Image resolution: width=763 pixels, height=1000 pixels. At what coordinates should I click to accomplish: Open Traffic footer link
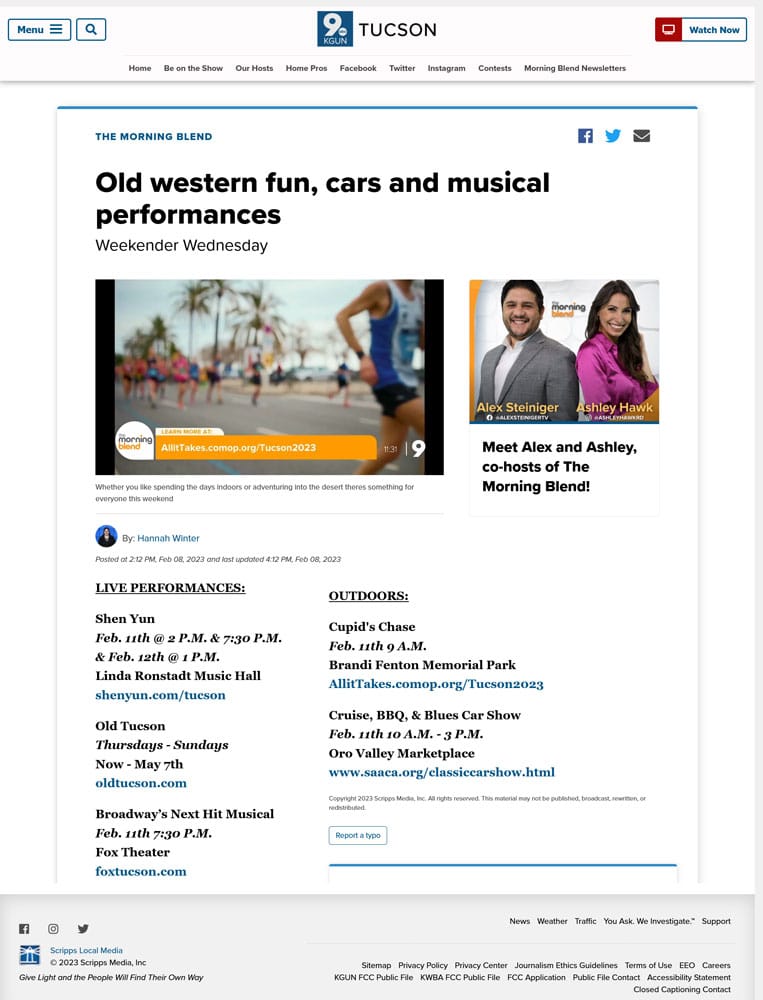(x=585, y=921)
